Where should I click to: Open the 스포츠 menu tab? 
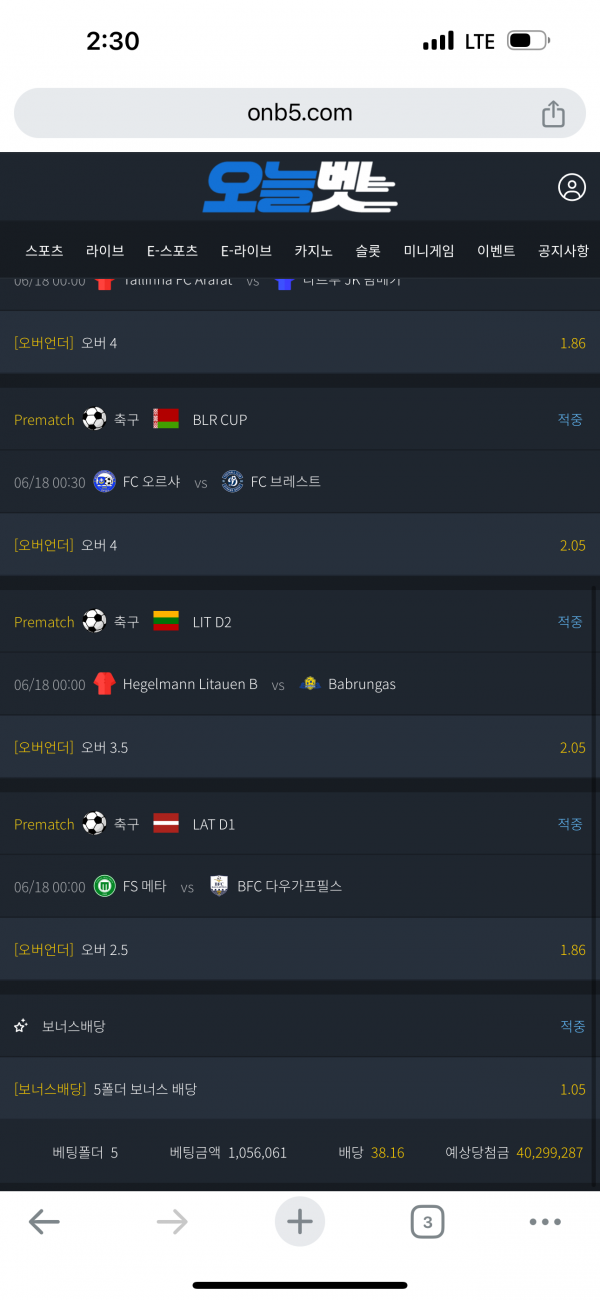tap(44, 251)
